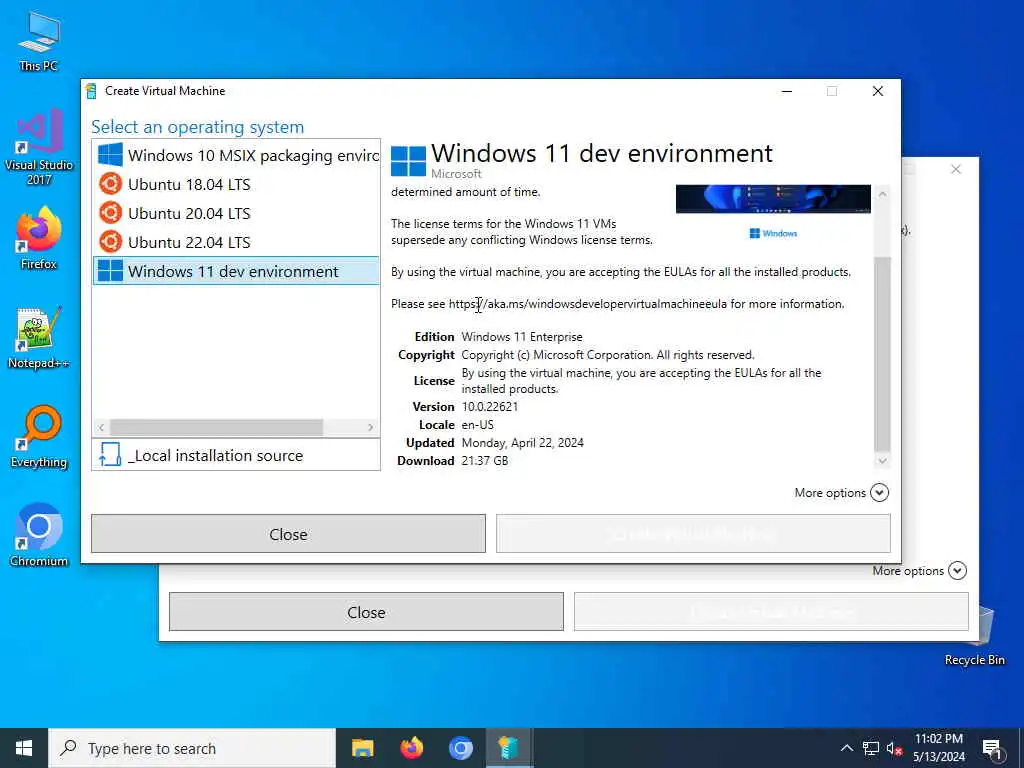Click the taskbar search box
Viewport: 1024px width, 768px height.
192,748
